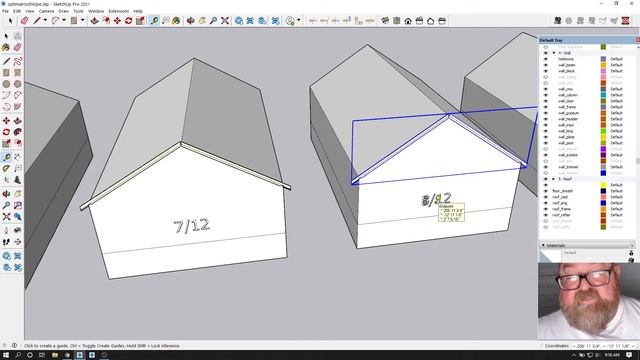
Task: Click the Default material preview thumbnail
Action: [x=550, y=256]
